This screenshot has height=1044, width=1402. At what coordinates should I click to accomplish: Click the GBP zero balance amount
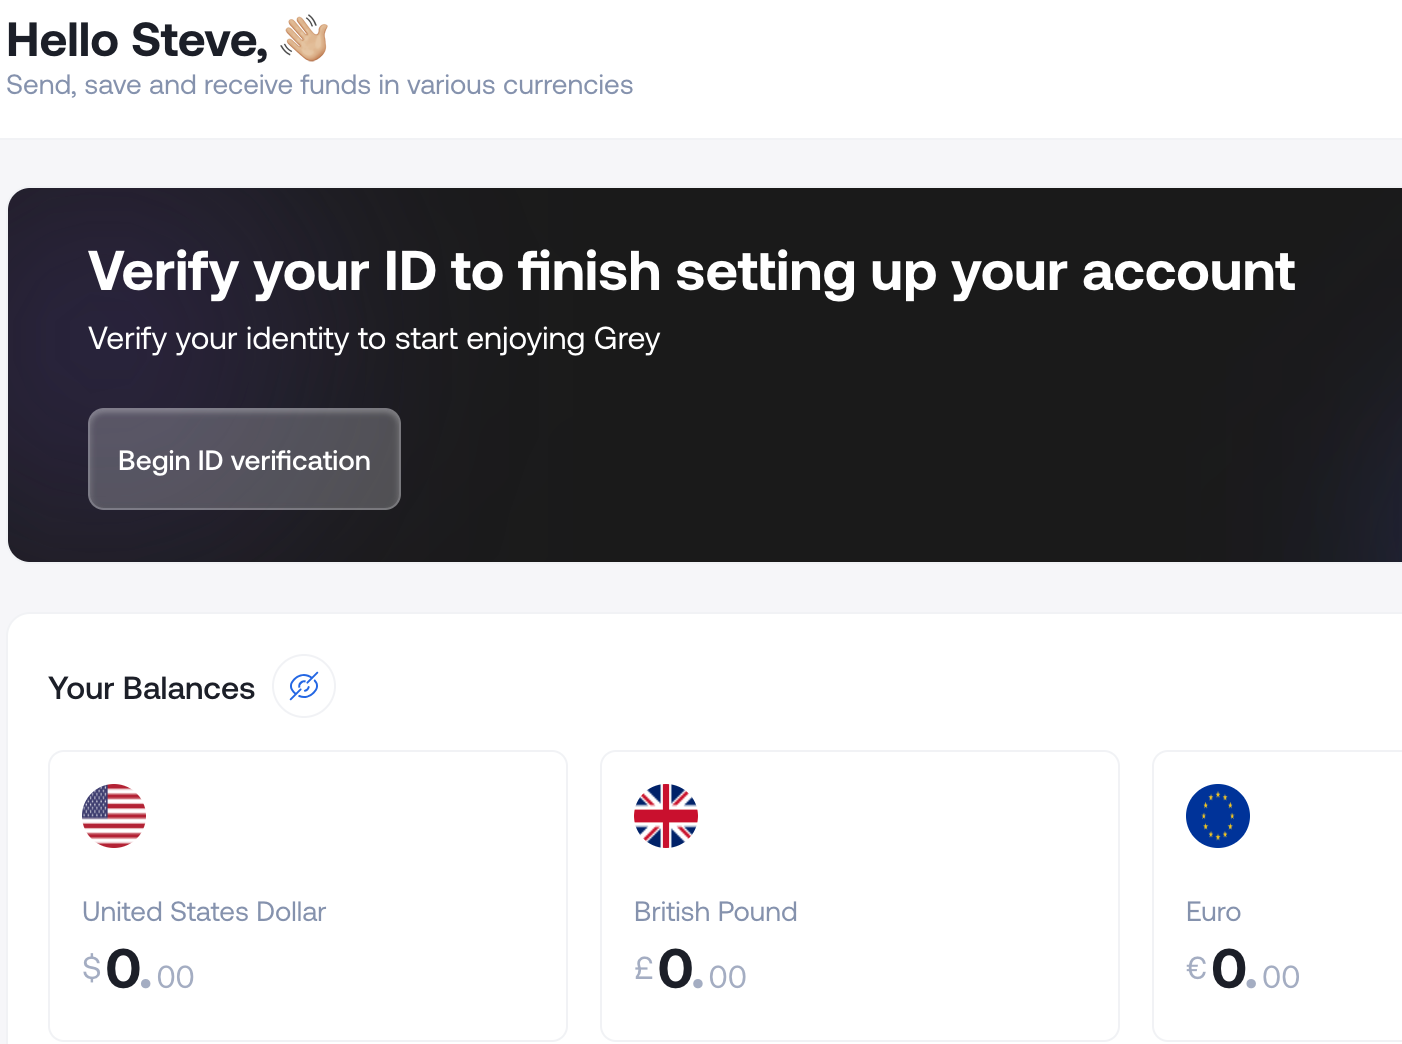689,970
